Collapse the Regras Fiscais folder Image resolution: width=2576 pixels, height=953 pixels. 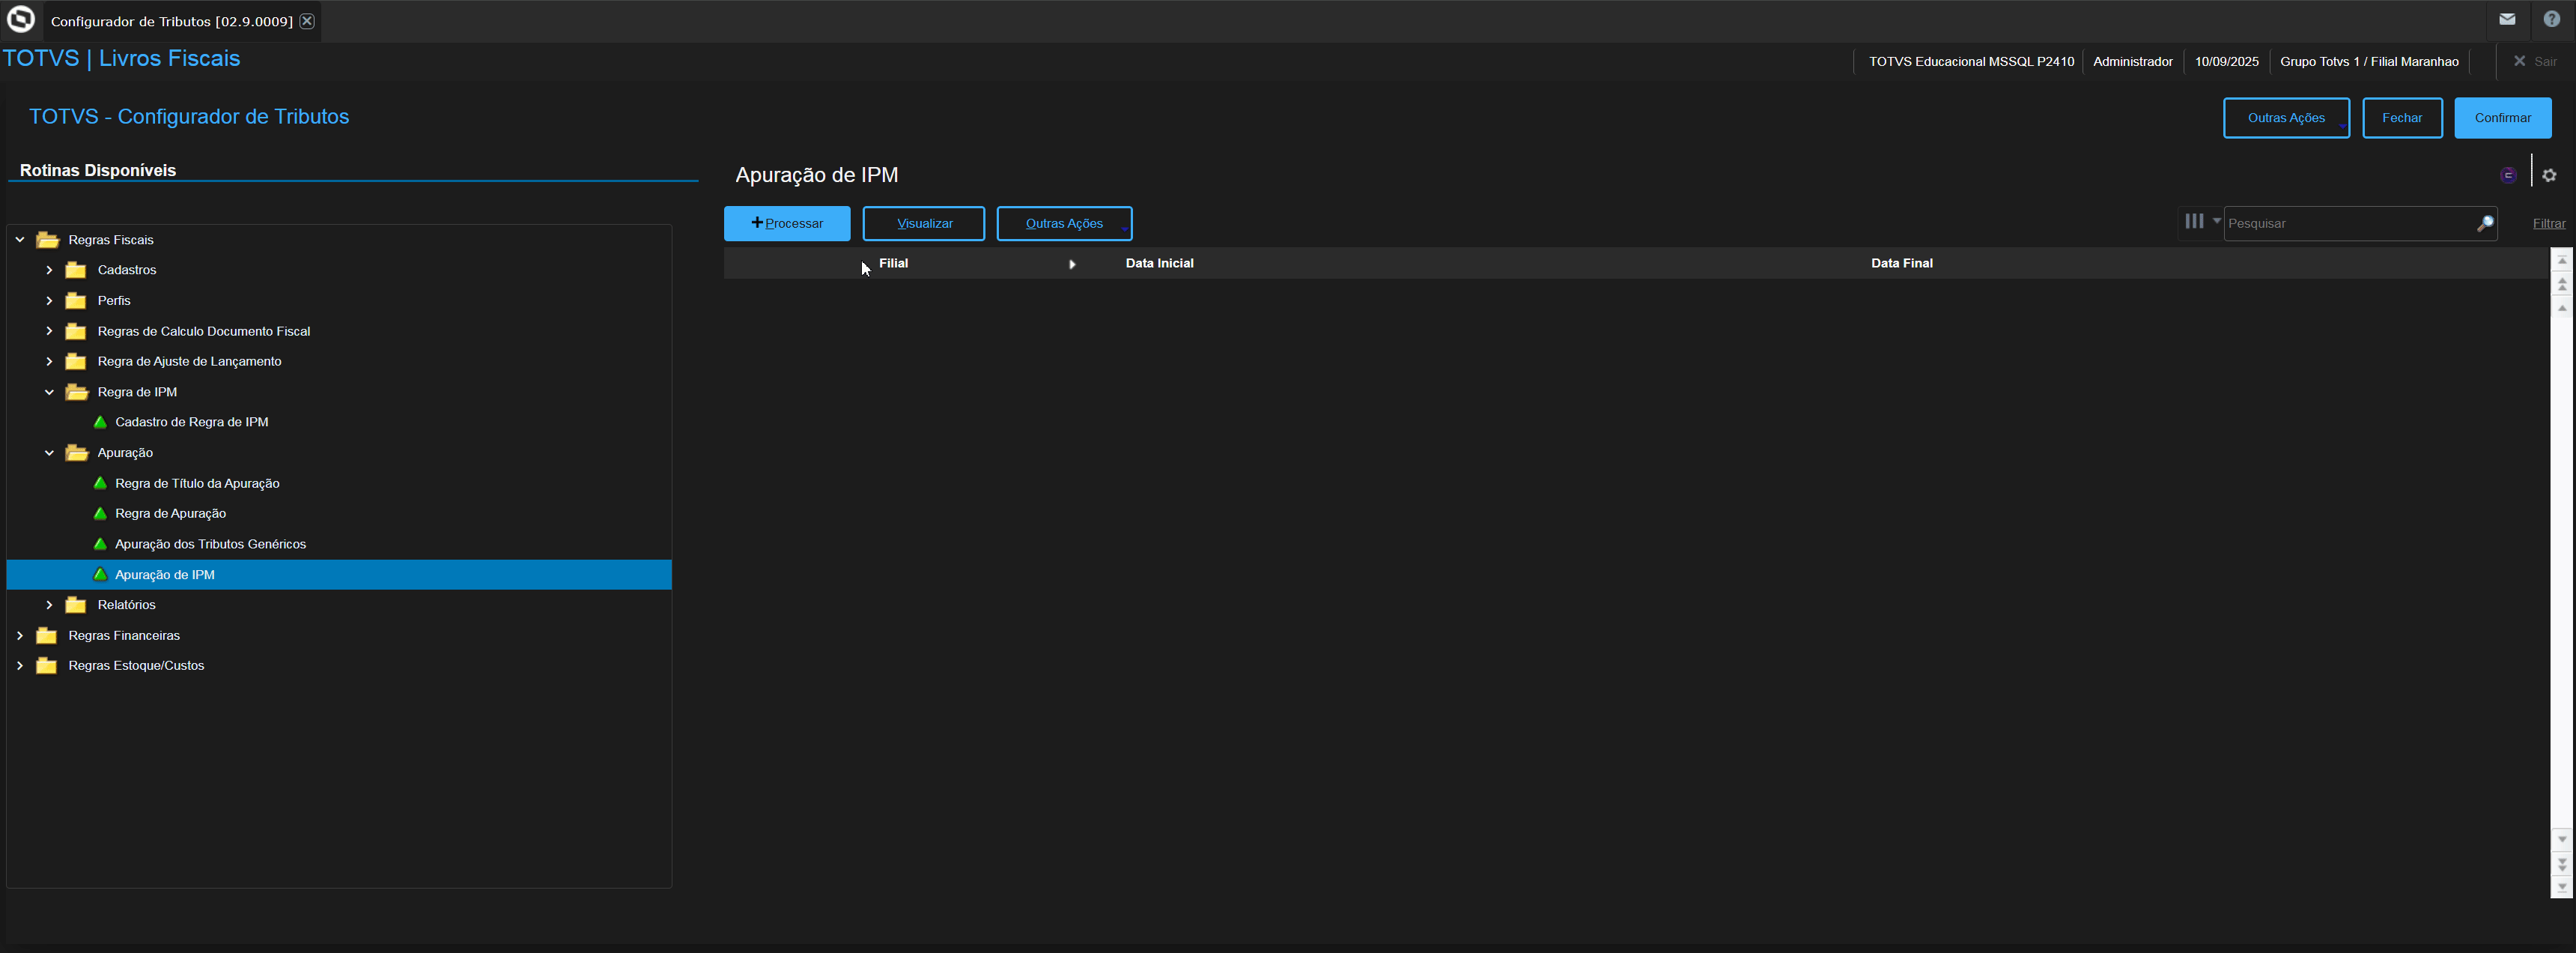(20, 240)
